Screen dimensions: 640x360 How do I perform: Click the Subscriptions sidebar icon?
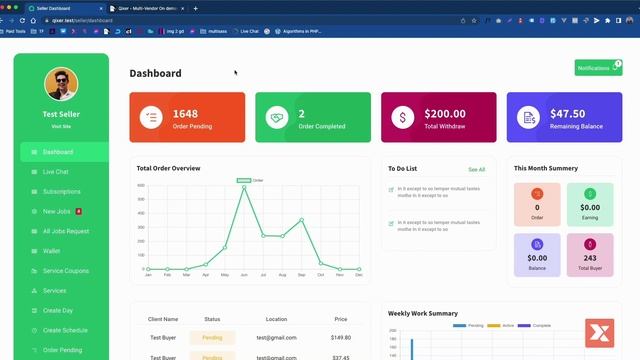pos(34,191)
